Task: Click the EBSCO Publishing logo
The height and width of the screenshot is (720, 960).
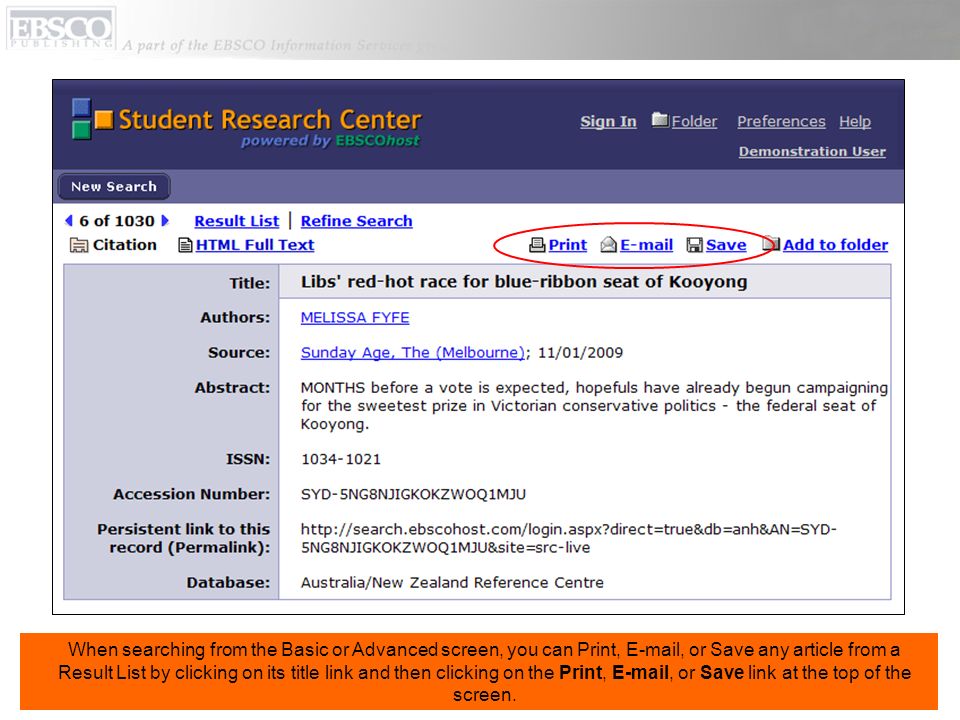Action: 61,28
